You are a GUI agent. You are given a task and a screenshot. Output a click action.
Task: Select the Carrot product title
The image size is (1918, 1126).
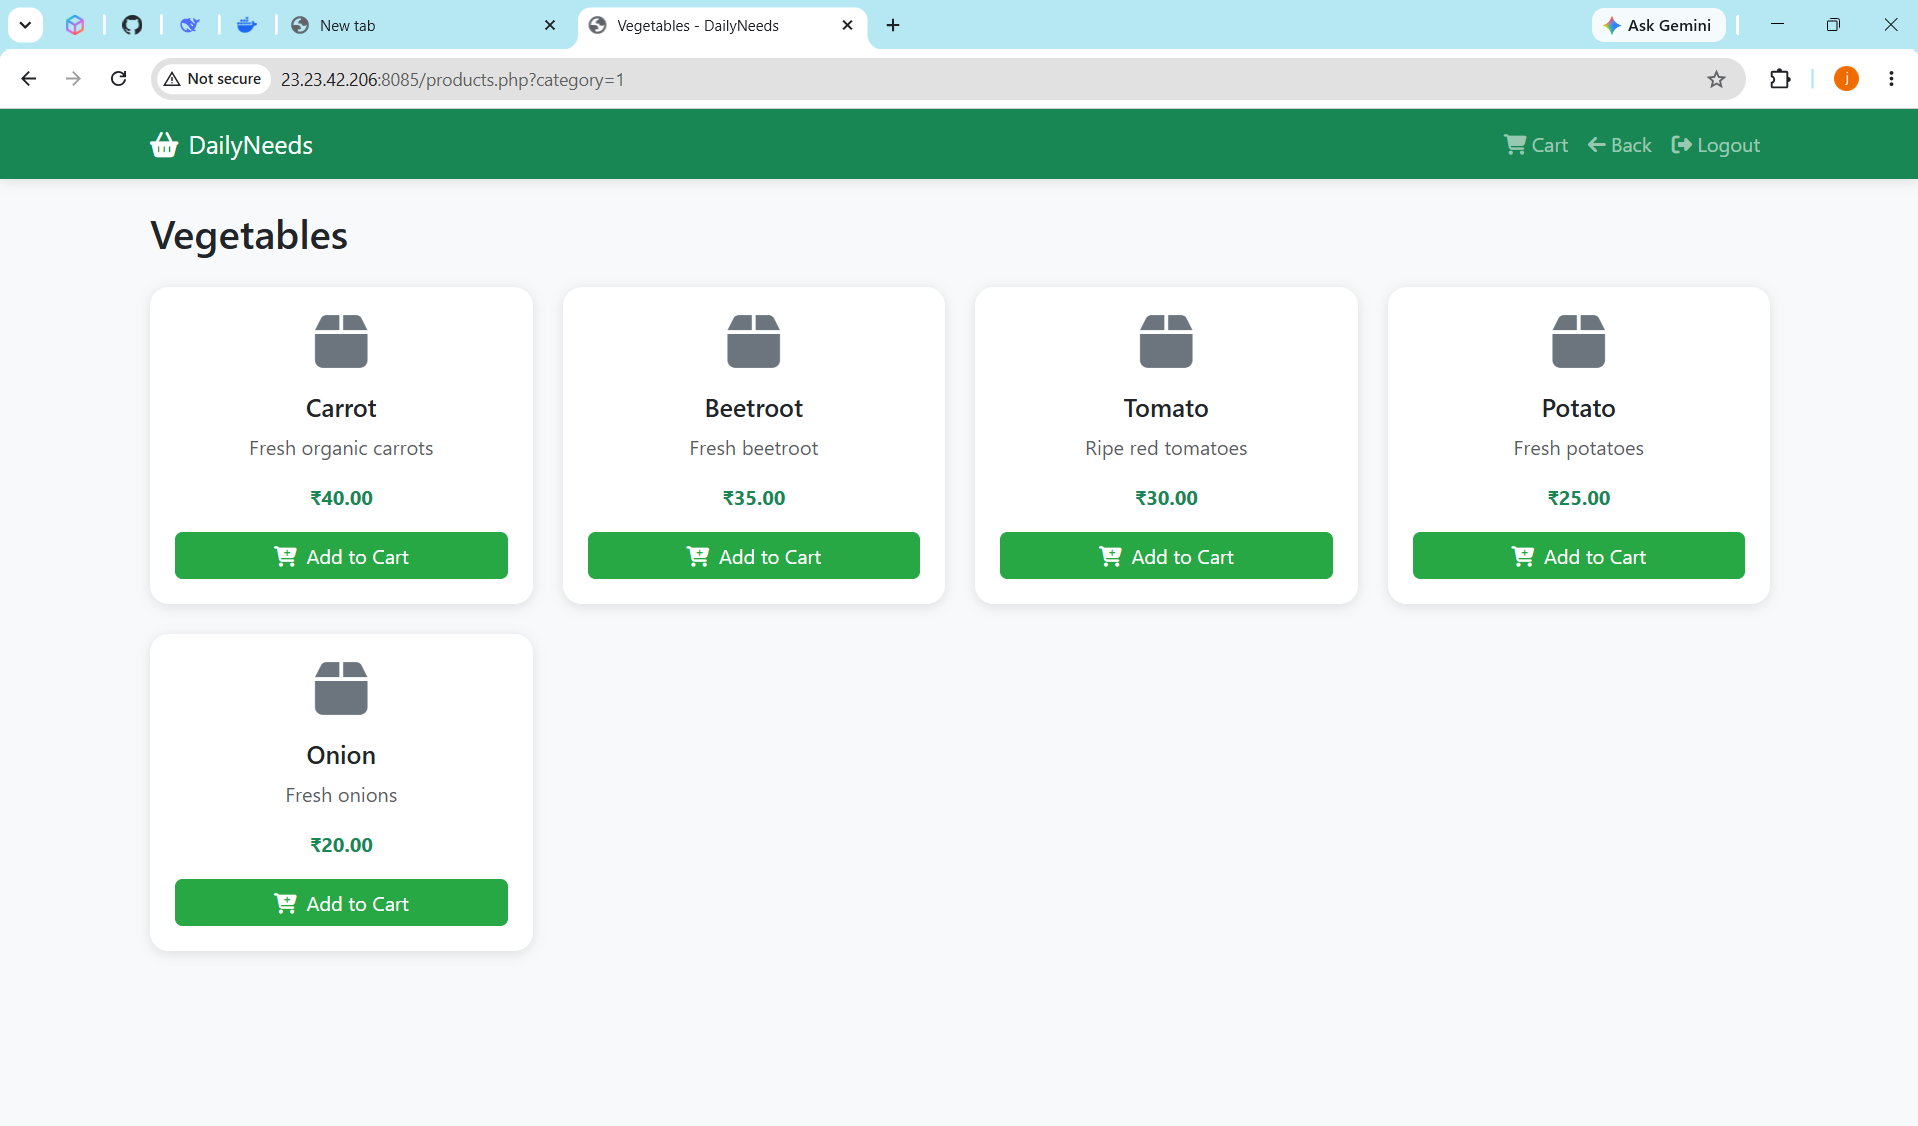coord(341,408)
